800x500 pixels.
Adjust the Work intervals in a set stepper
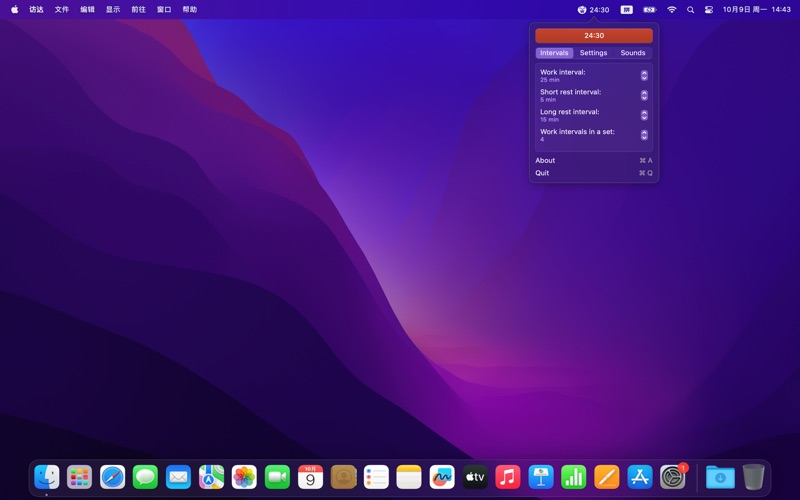(644, 135)
